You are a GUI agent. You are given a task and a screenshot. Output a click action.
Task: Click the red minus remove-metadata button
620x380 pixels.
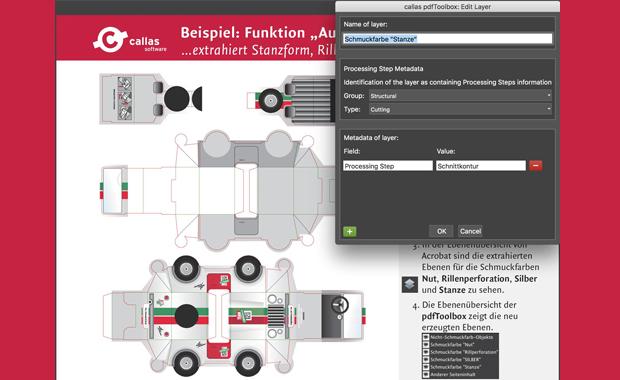[536, 166]
